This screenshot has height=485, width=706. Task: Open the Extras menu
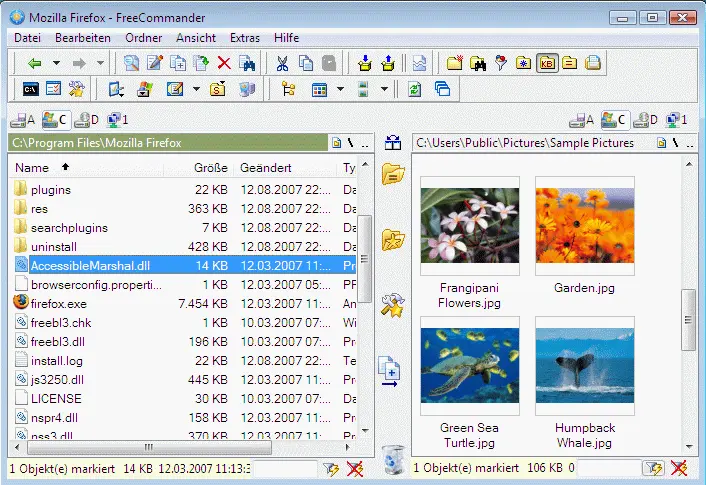tap(245, 37)
